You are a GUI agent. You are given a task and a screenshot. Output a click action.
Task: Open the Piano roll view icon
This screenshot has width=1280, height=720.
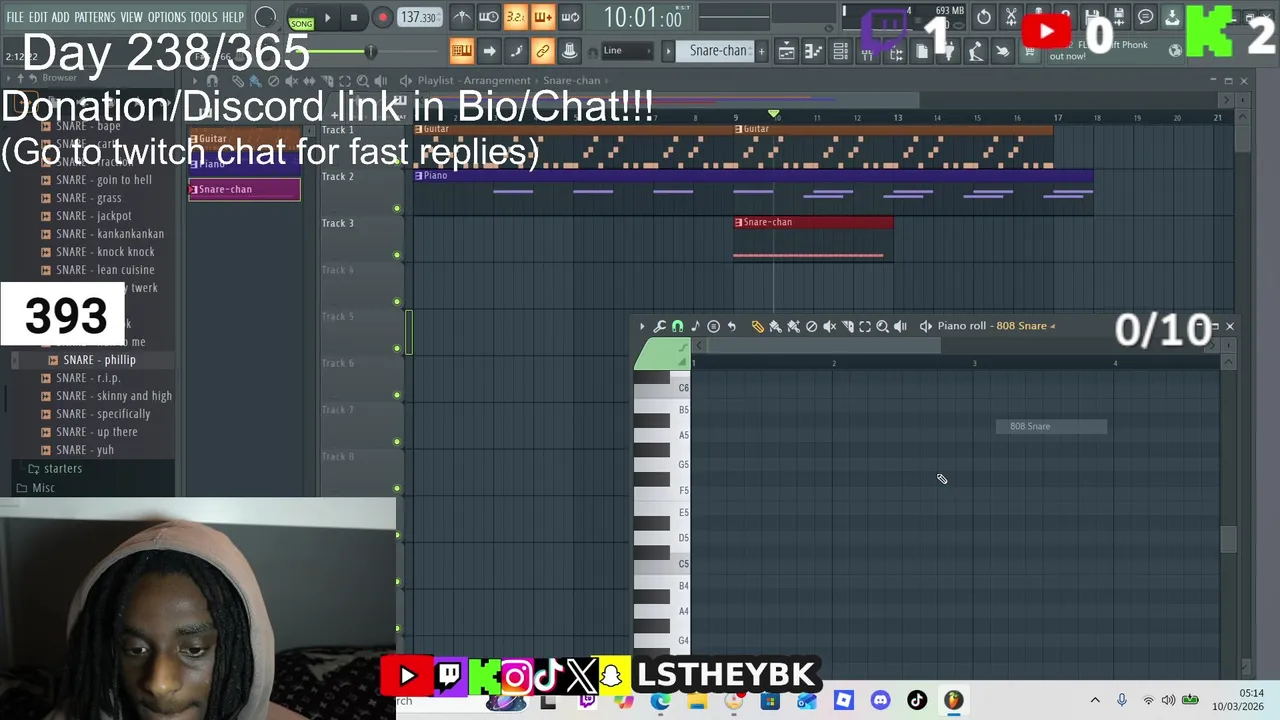[813, 51]
